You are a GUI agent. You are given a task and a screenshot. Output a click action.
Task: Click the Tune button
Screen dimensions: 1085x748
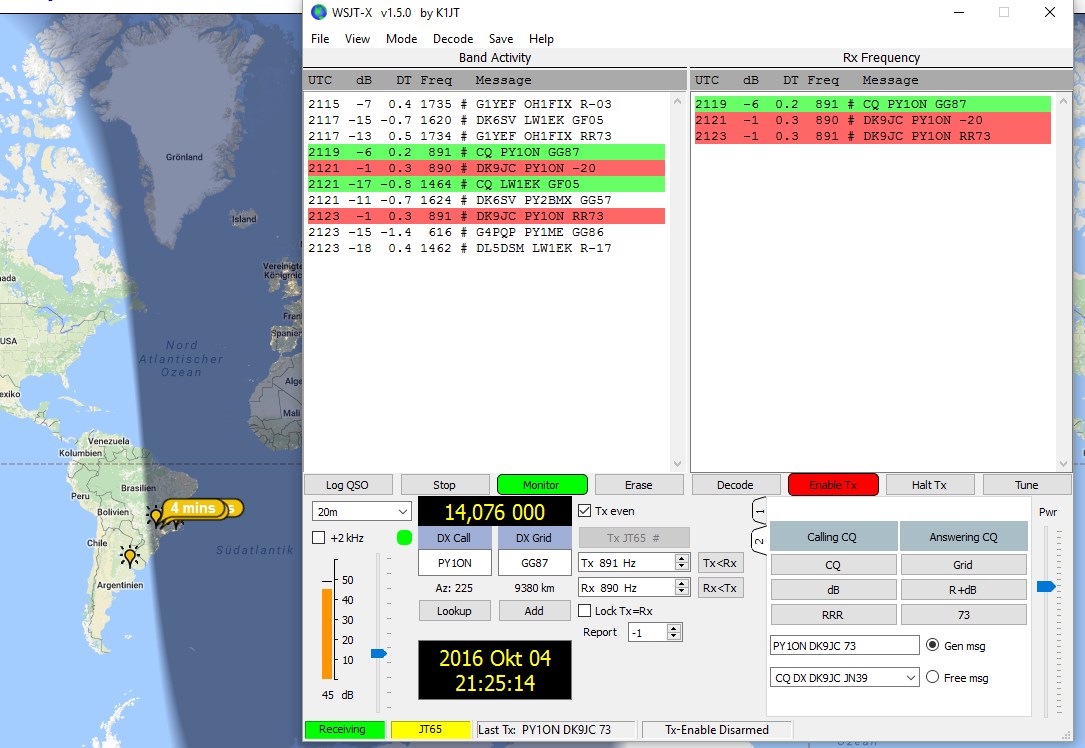[x=1026, y=485]
